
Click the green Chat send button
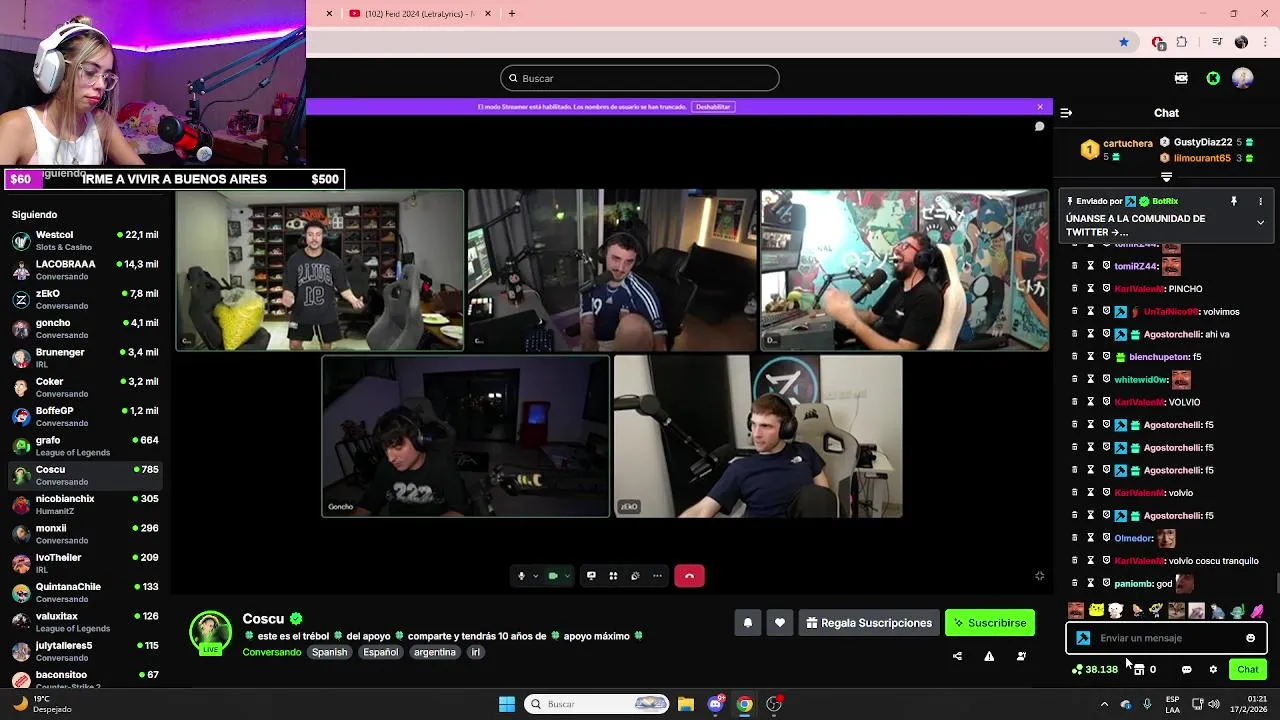pyautogui.click(x=1248, y=670)
